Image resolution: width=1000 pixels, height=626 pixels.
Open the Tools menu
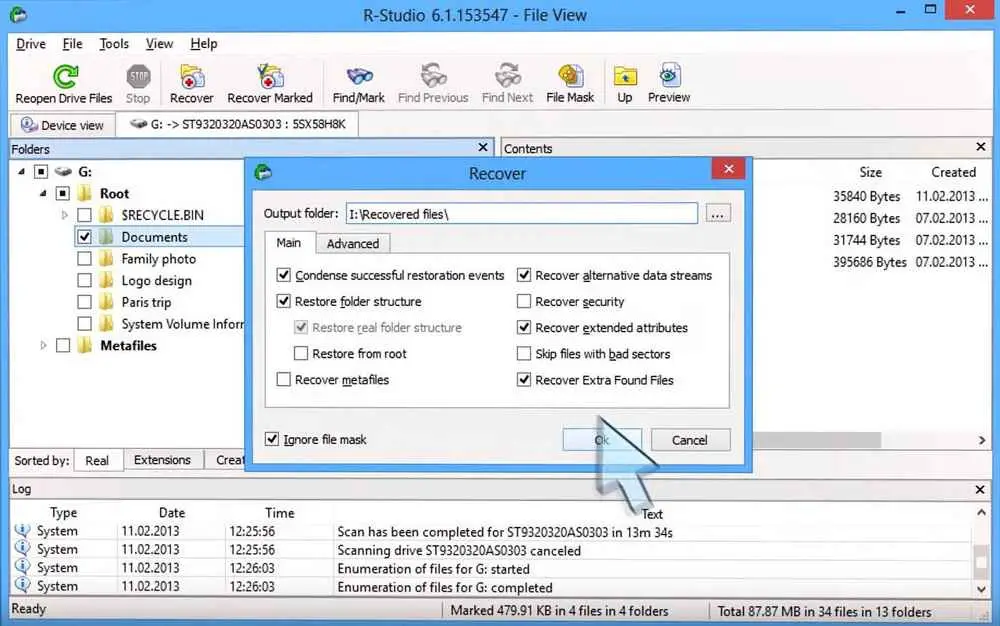click(114, 44)
